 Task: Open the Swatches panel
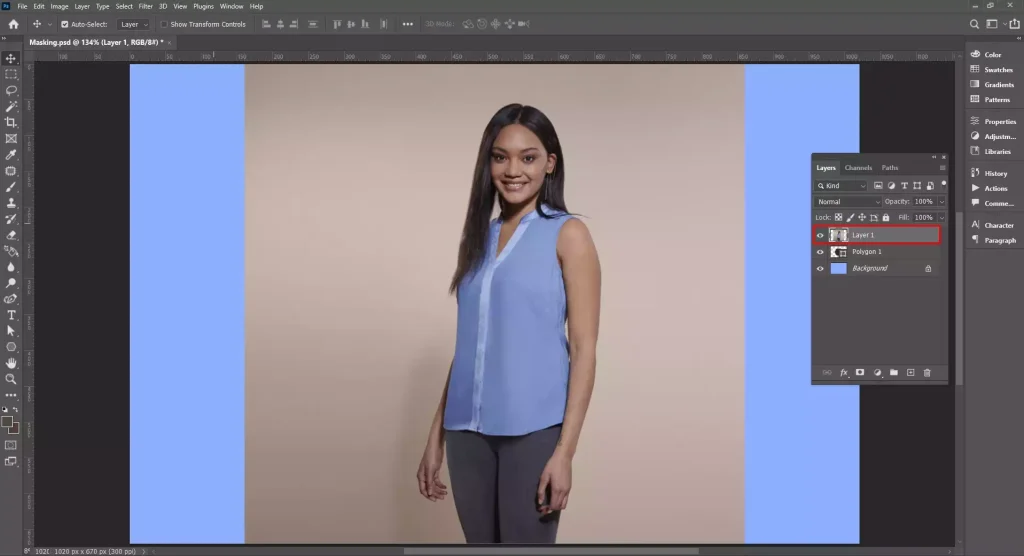click(991, 70)
